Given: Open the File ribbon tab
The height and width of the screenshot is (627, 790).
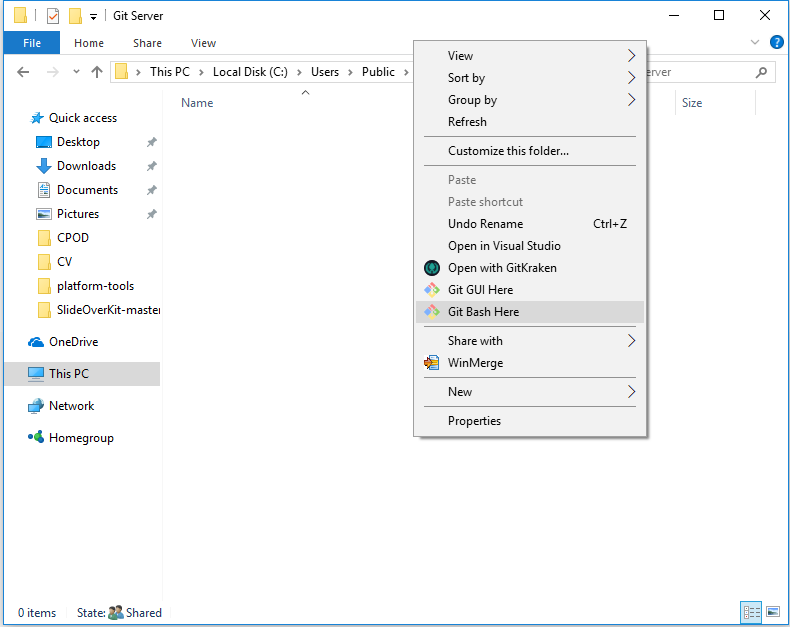Looking at the screenshot, I should [x=32, y=43].
